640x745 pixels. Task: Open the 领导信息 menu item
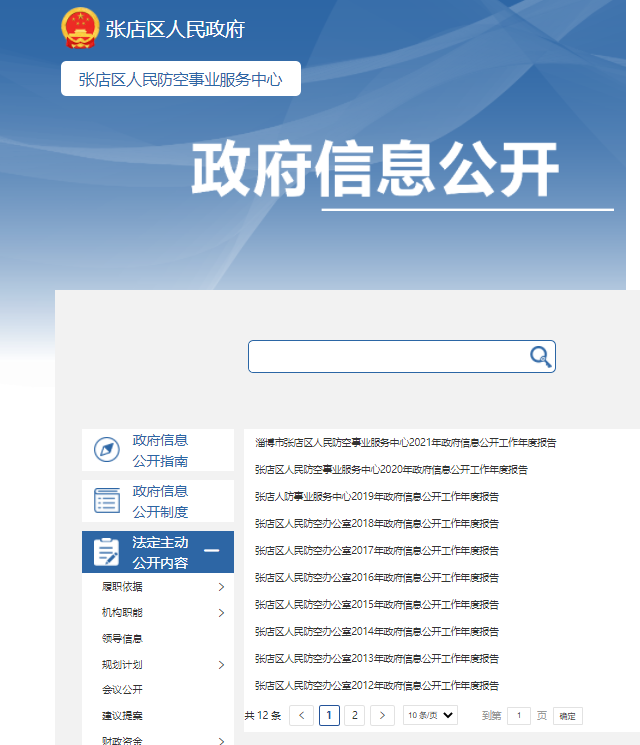pos(122,639)
